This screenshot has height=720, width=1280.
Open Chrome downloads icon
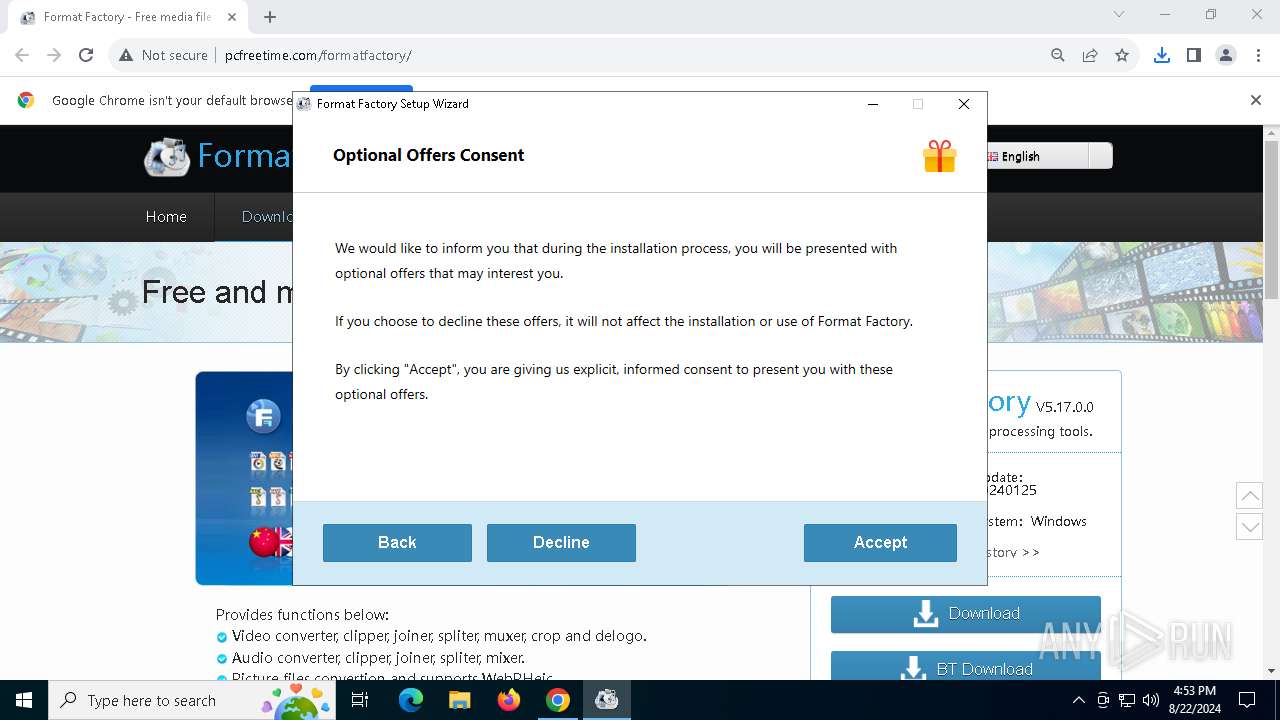(x=1162, y=55)
